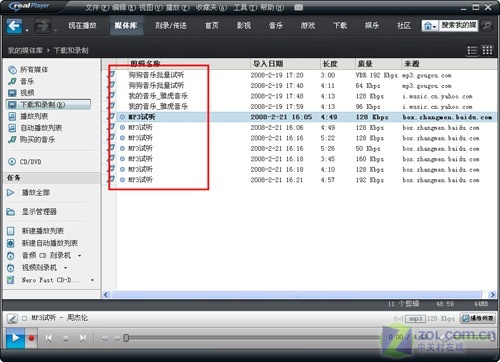Click the search my library input field
The width and height of the screenshot is (500, 362).
coord(459,26)
